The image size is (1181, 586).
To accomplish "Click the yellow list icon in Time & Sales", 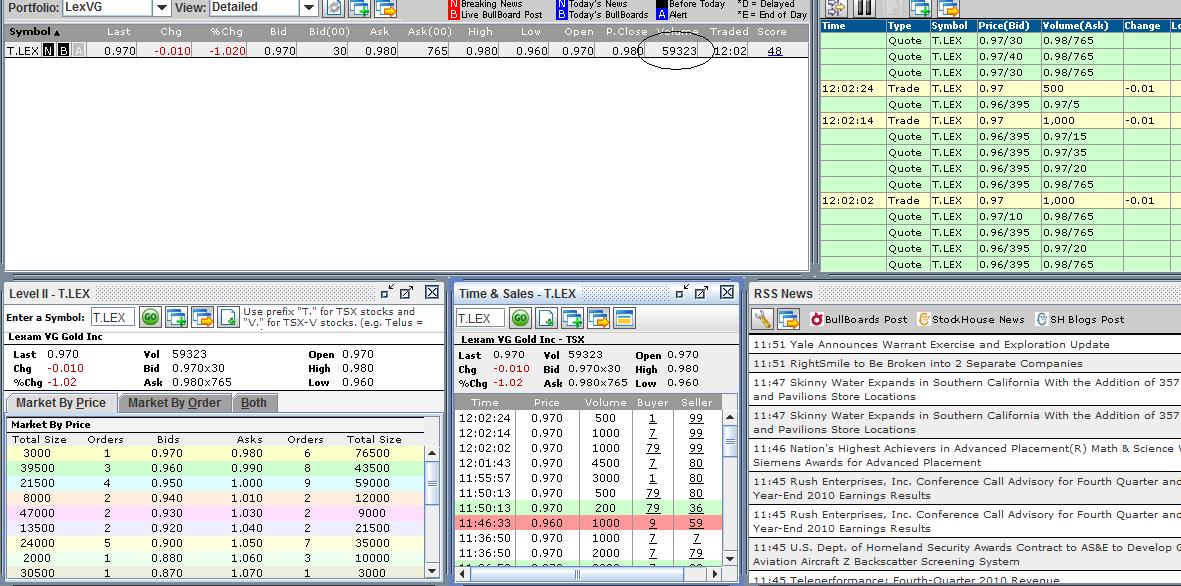I will point(624,318).
